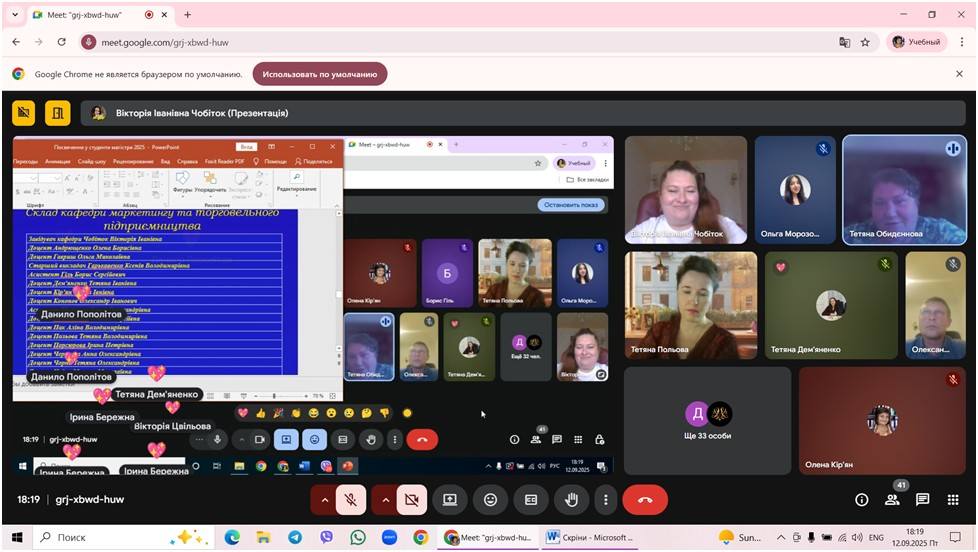Image resolution: width=978 pixels, height=552 pixels.
Task: Raise hand in the meeting
Action: tap(572, 499)
